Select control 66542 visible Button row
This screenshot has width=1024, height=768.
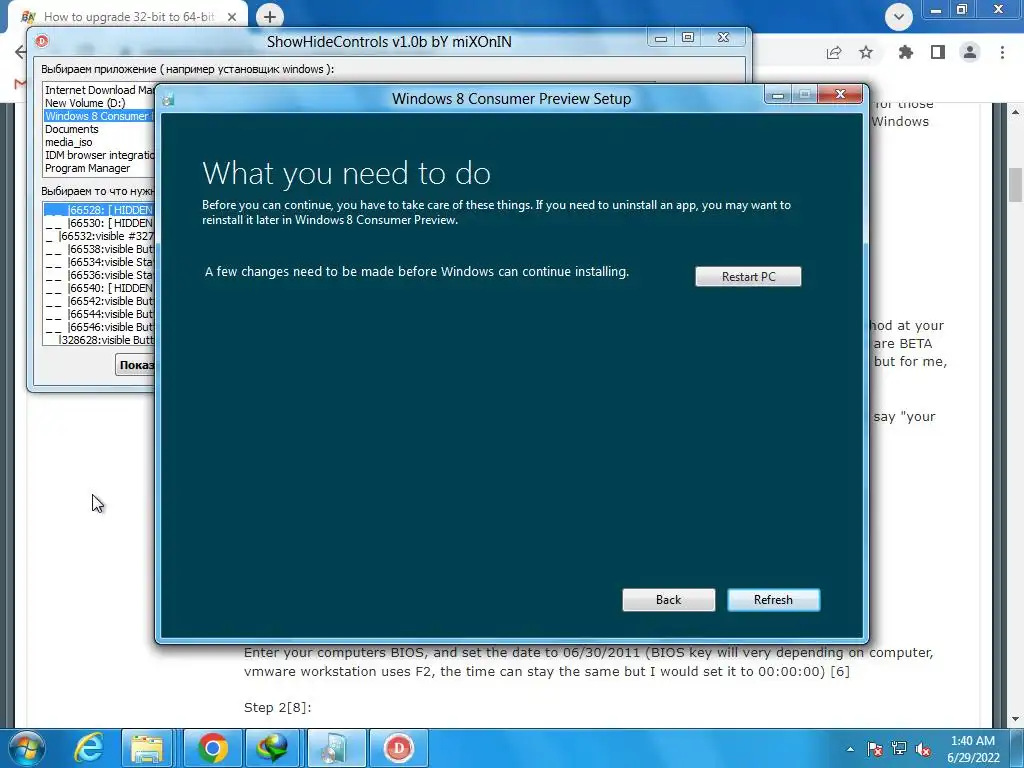coord(99,301)
